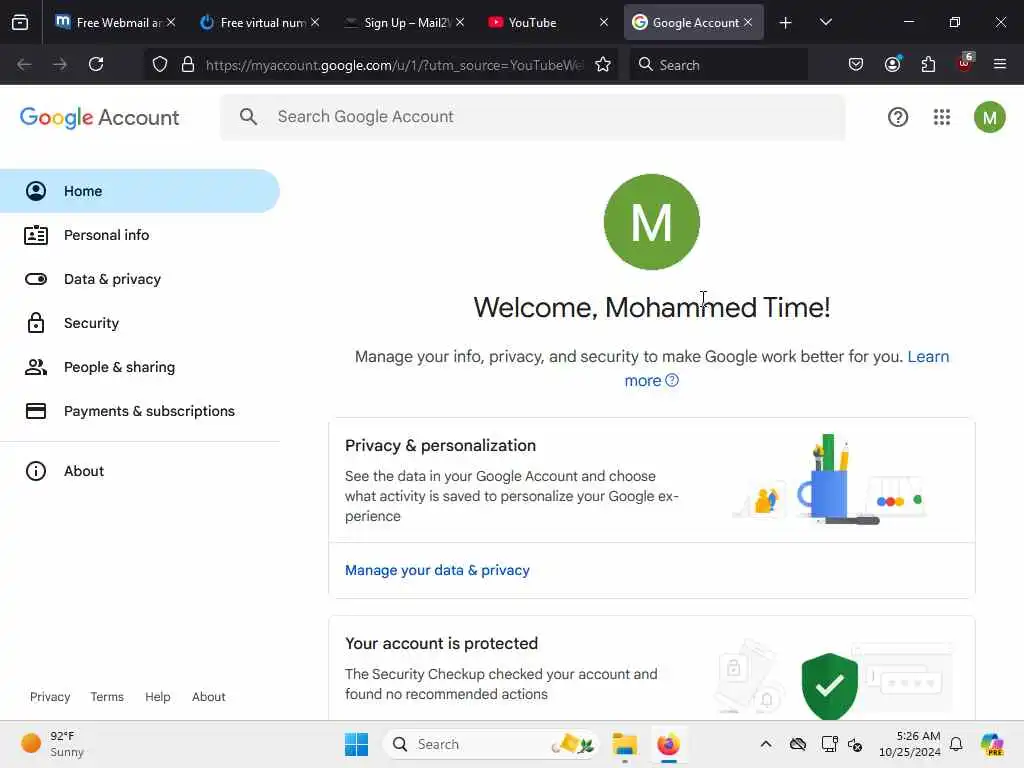Screen dimensions: 1024x768
Task: Click the large M profile picture
Action: coord(652,222)
